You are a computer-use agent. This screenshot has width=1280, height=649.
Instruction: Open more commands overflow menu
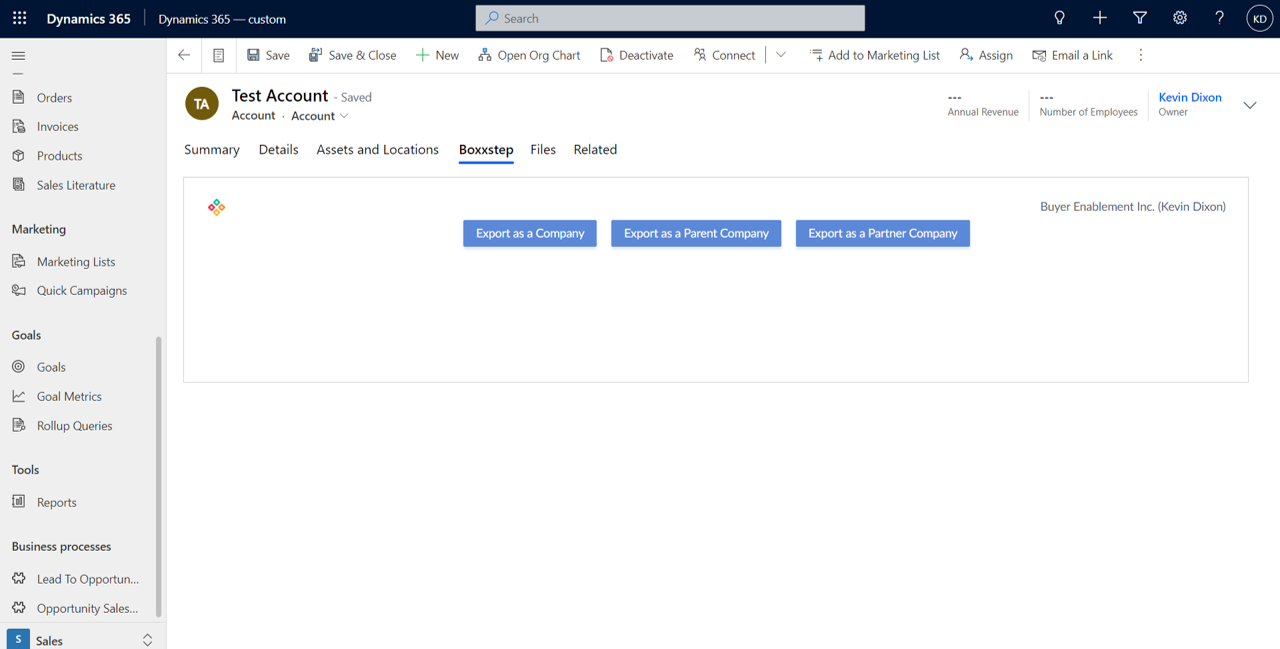tap(1140, 55)
